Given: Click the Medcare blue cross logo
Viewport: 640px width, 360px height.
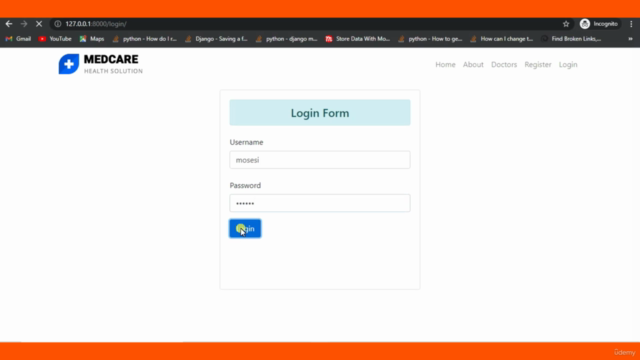Looking at the screenshot, I should point(69,64).
